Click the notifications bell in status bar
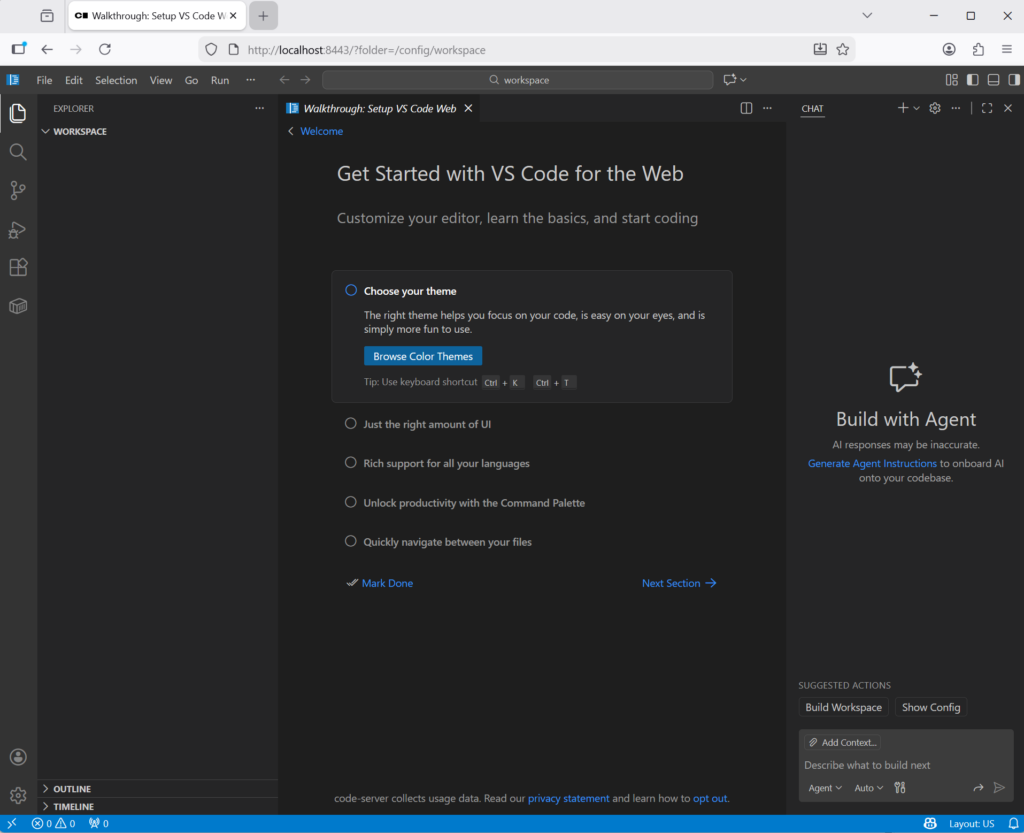This screenshot has width=1024, height=833. (x=930, y=824)
